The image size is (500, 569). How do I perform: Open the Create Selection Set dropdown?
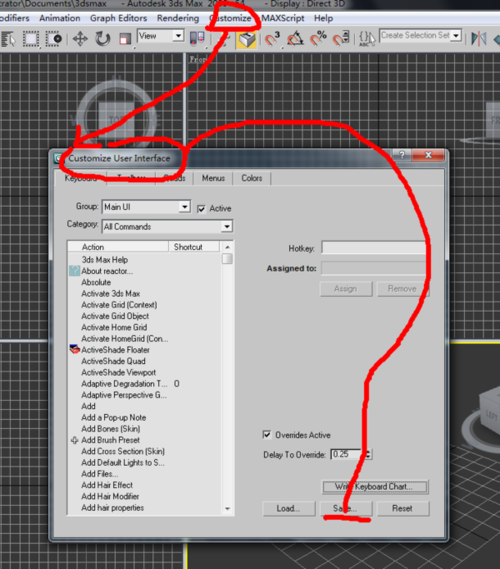[421, 36]
